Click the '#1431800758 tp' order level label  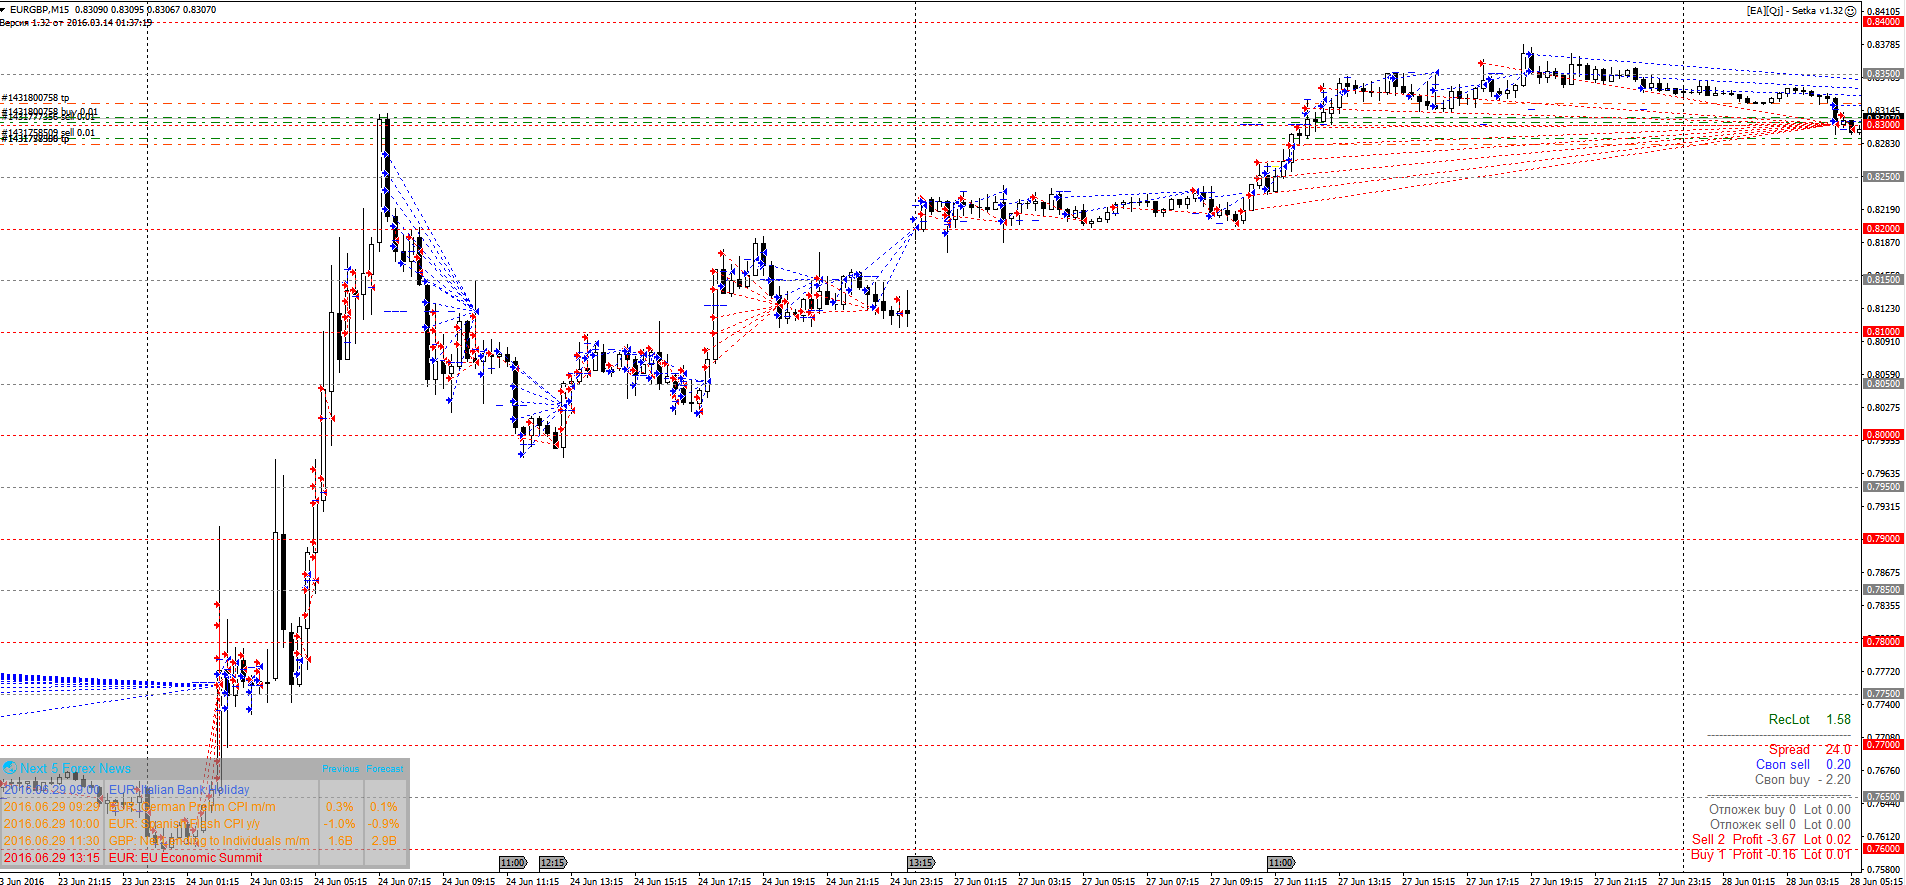36,98
